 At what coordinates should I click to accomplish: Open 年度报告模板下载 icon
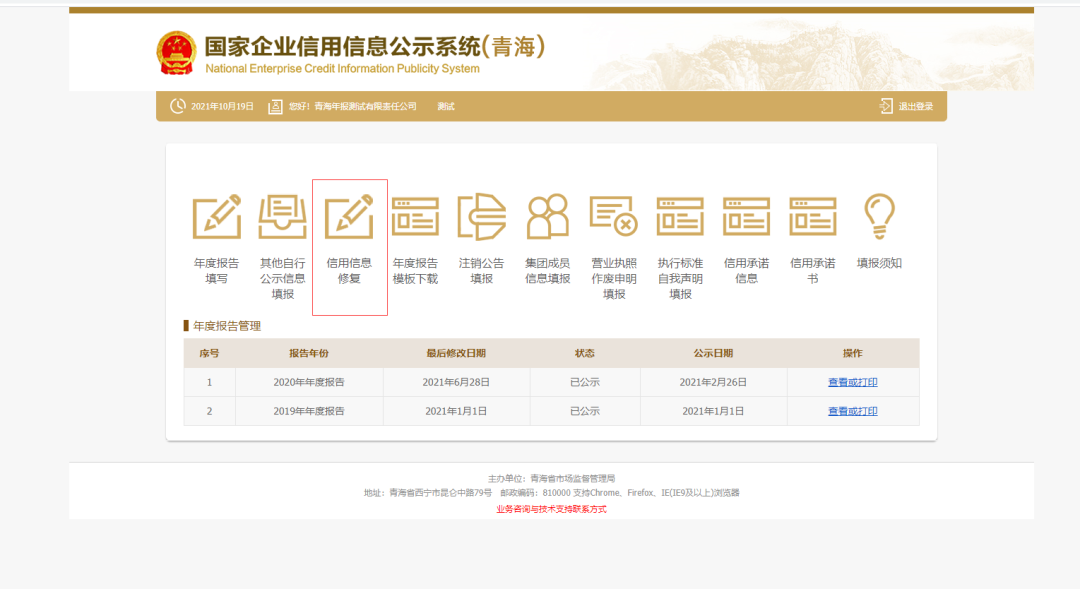415,217
